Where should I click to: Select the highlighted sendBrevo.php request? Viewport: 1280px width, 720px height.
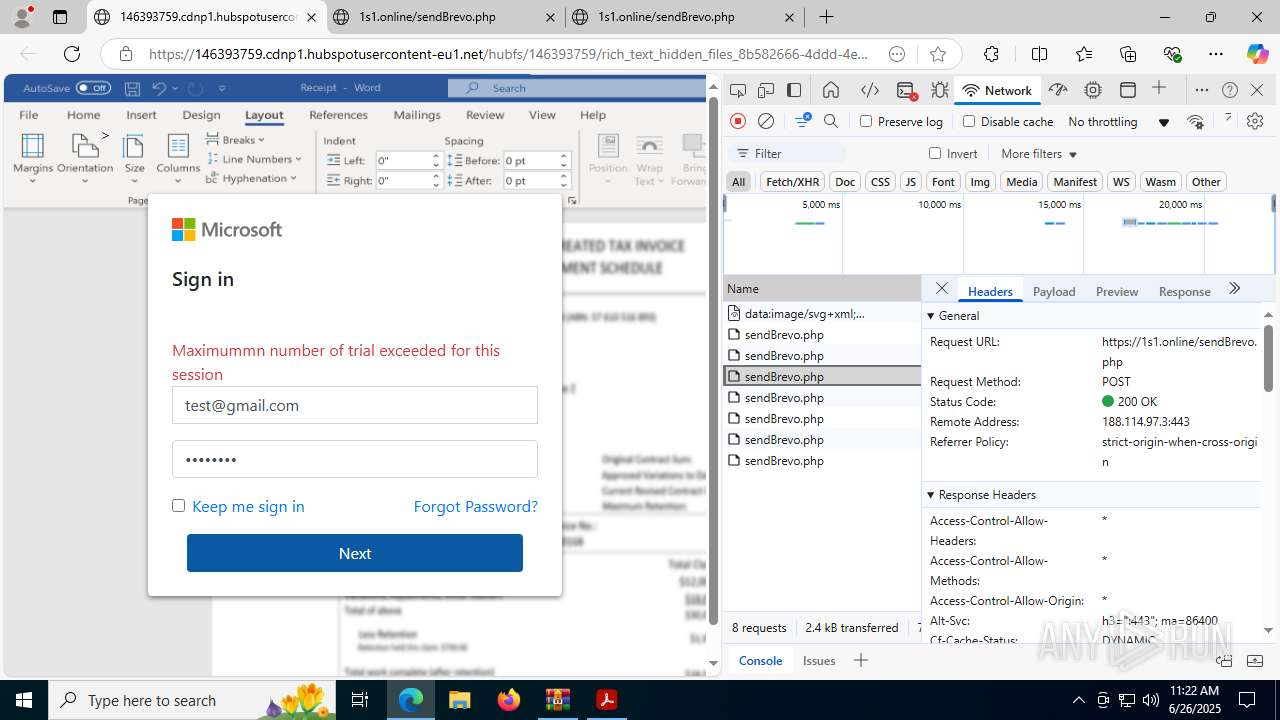coord(822,377)
